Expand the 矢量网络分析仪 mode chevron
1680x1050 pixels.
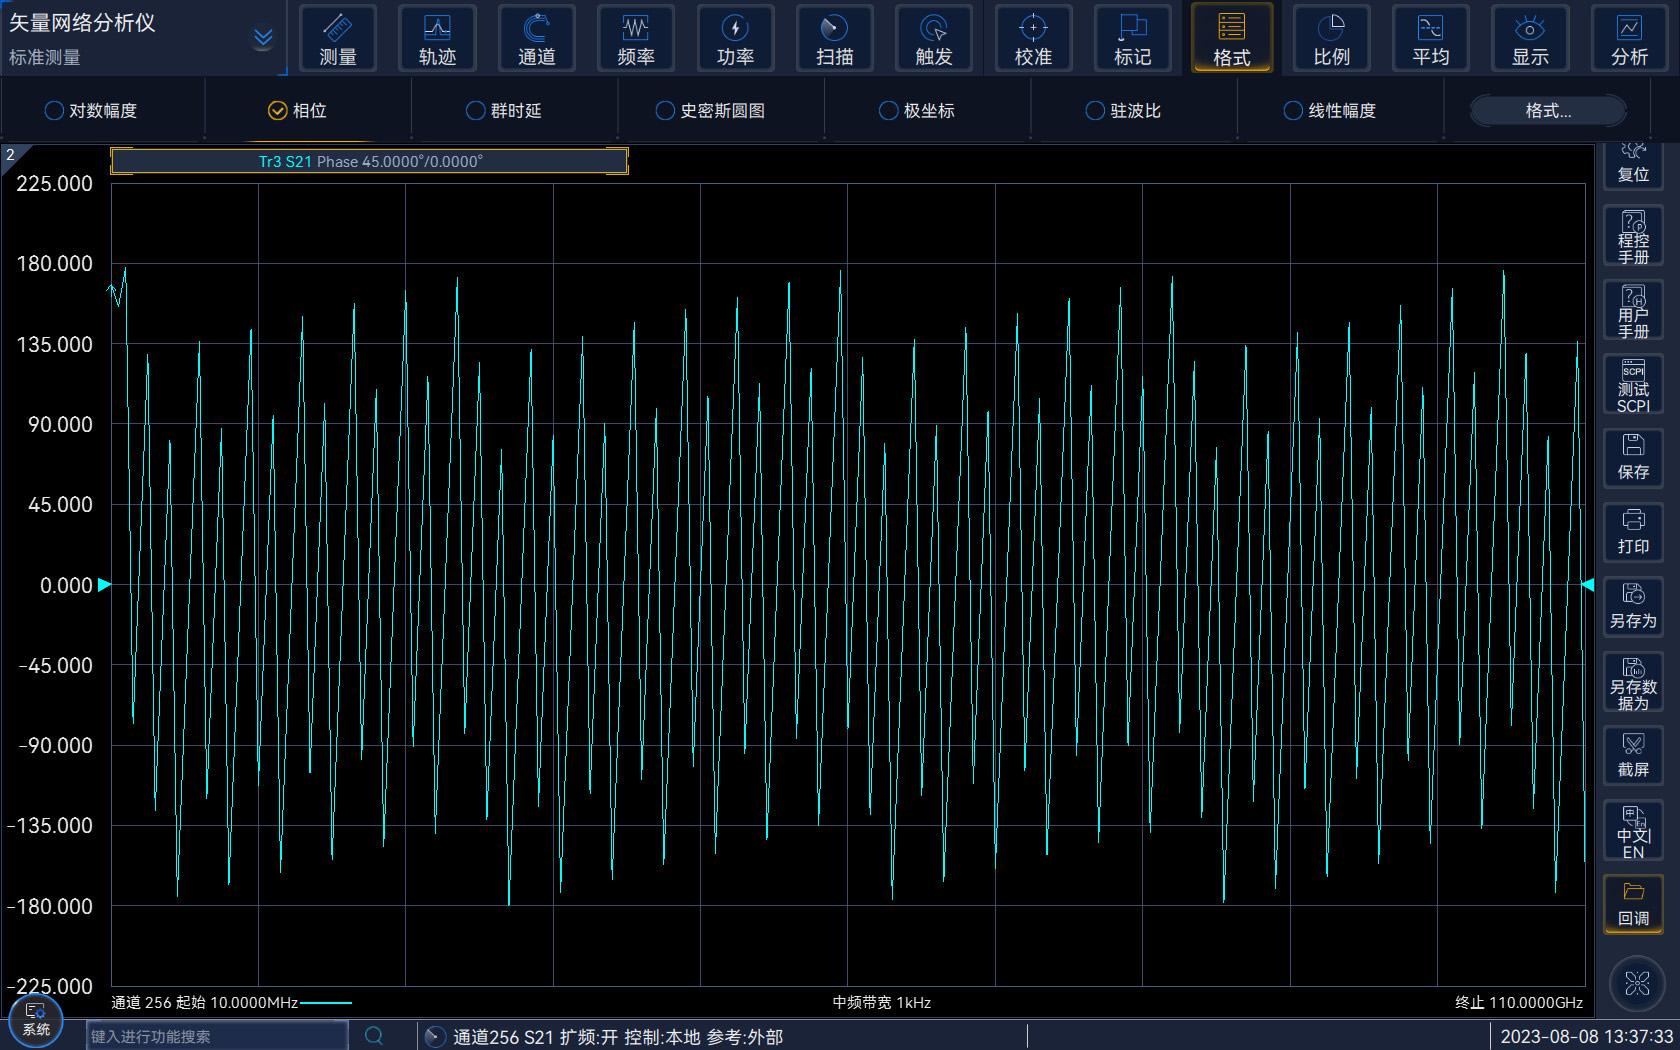click(x=263, y=38)
